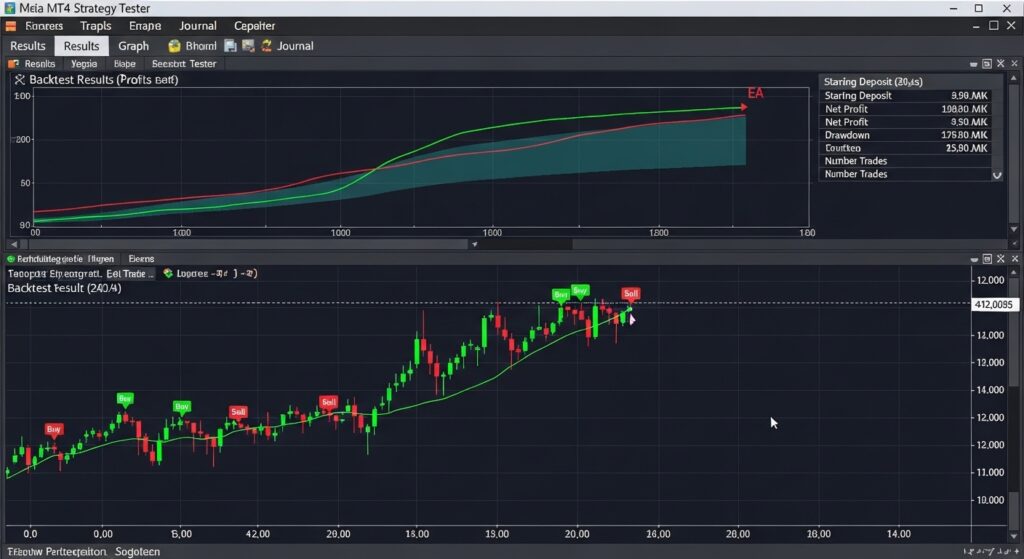Select the Yegsia sub-tab
Image resolution: width=1024 pixels, height=559 pixels.
point(84,64)
